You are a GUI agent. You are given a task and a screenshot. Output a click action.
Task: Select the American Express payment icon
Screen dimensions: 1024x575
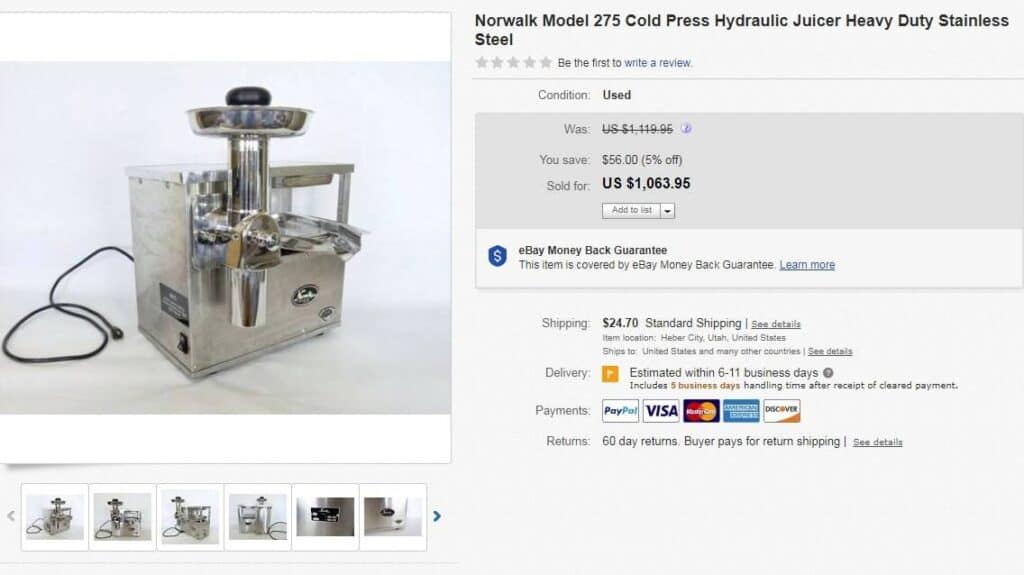(741, 411)
